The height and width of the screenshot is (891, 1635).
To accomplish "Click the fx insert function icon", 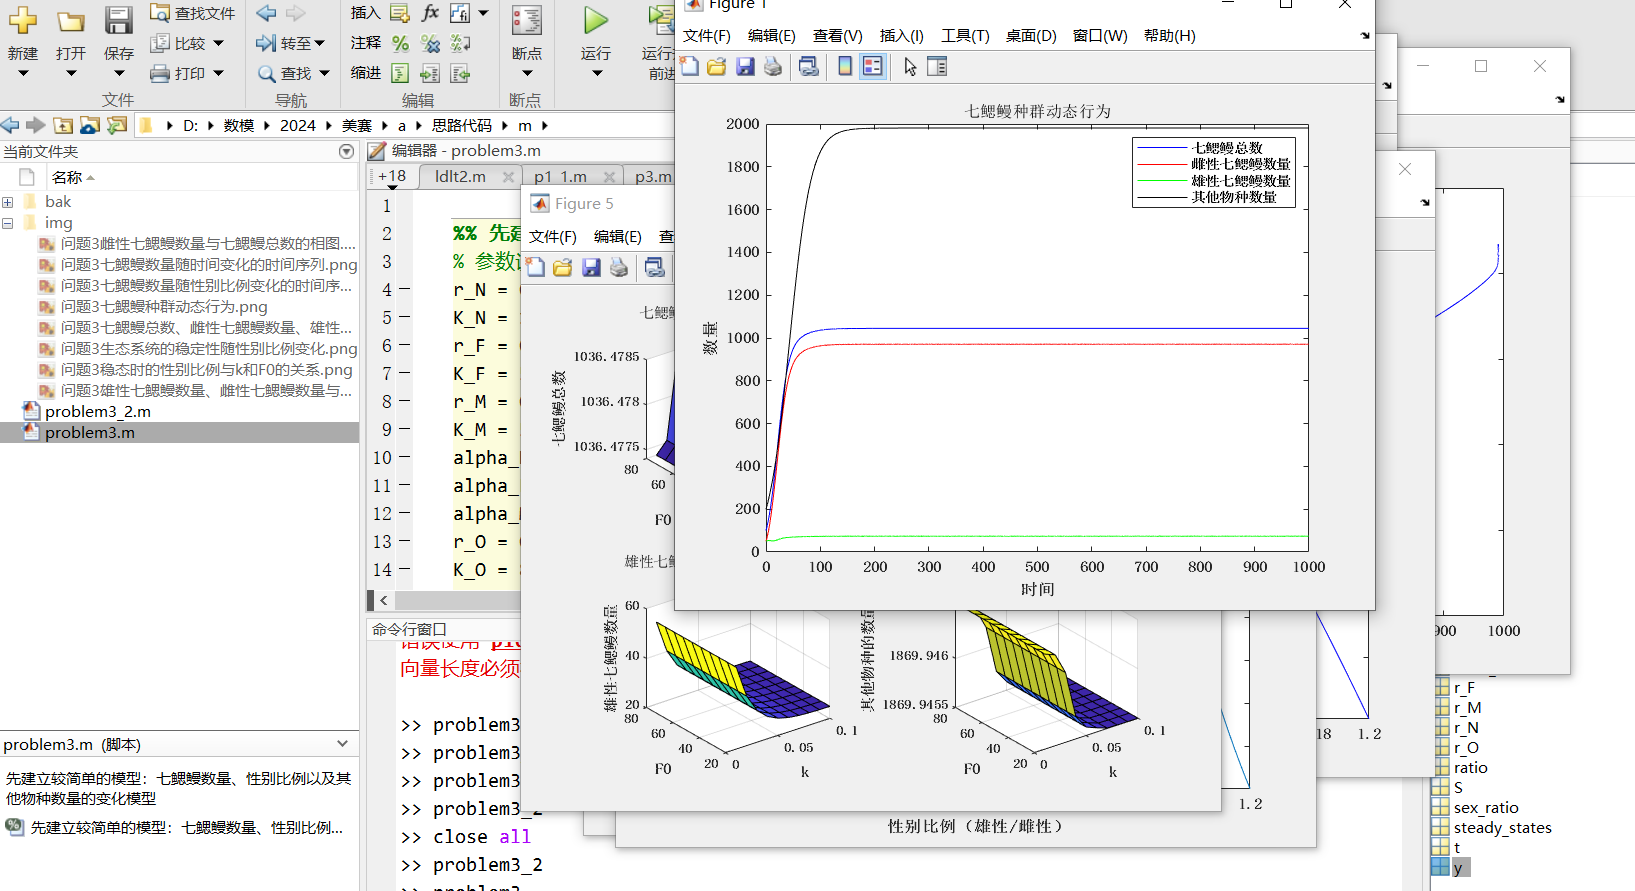I will pyautogui.click(x=430, y=13).
